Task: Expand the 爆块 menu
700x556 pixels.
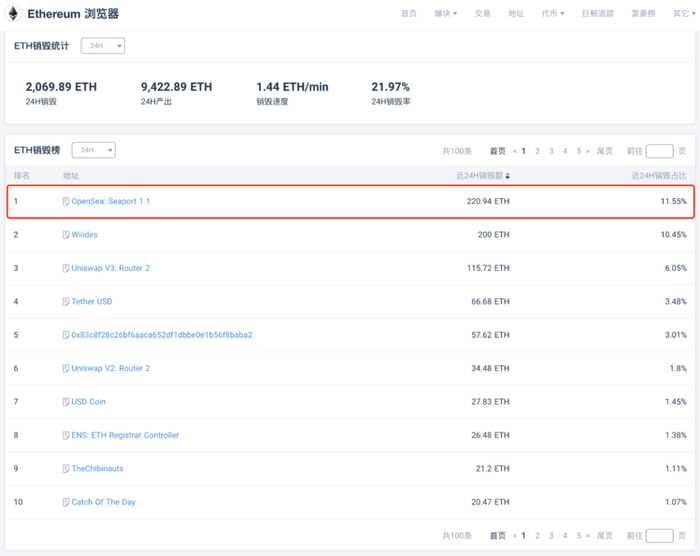Action: [x=446, y=13]
